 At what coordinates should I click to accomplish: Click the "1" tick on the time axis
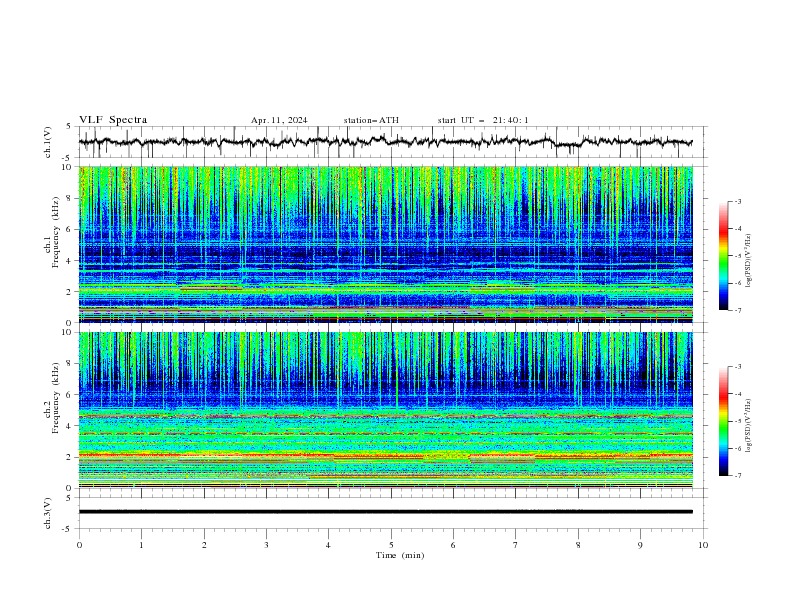click(x=141, y=545)
